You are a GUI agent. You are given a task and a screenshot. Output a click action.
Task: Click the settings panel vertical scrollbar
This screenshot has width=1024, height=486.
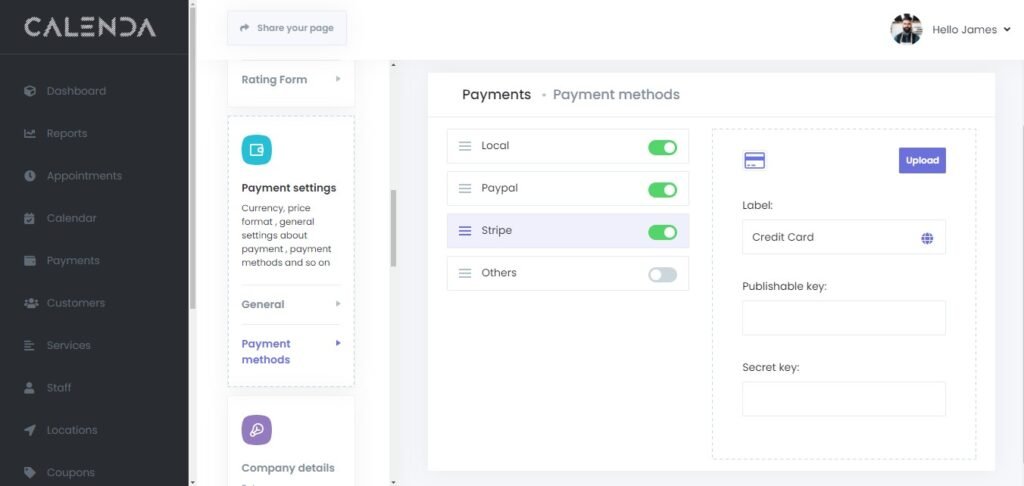393,228
